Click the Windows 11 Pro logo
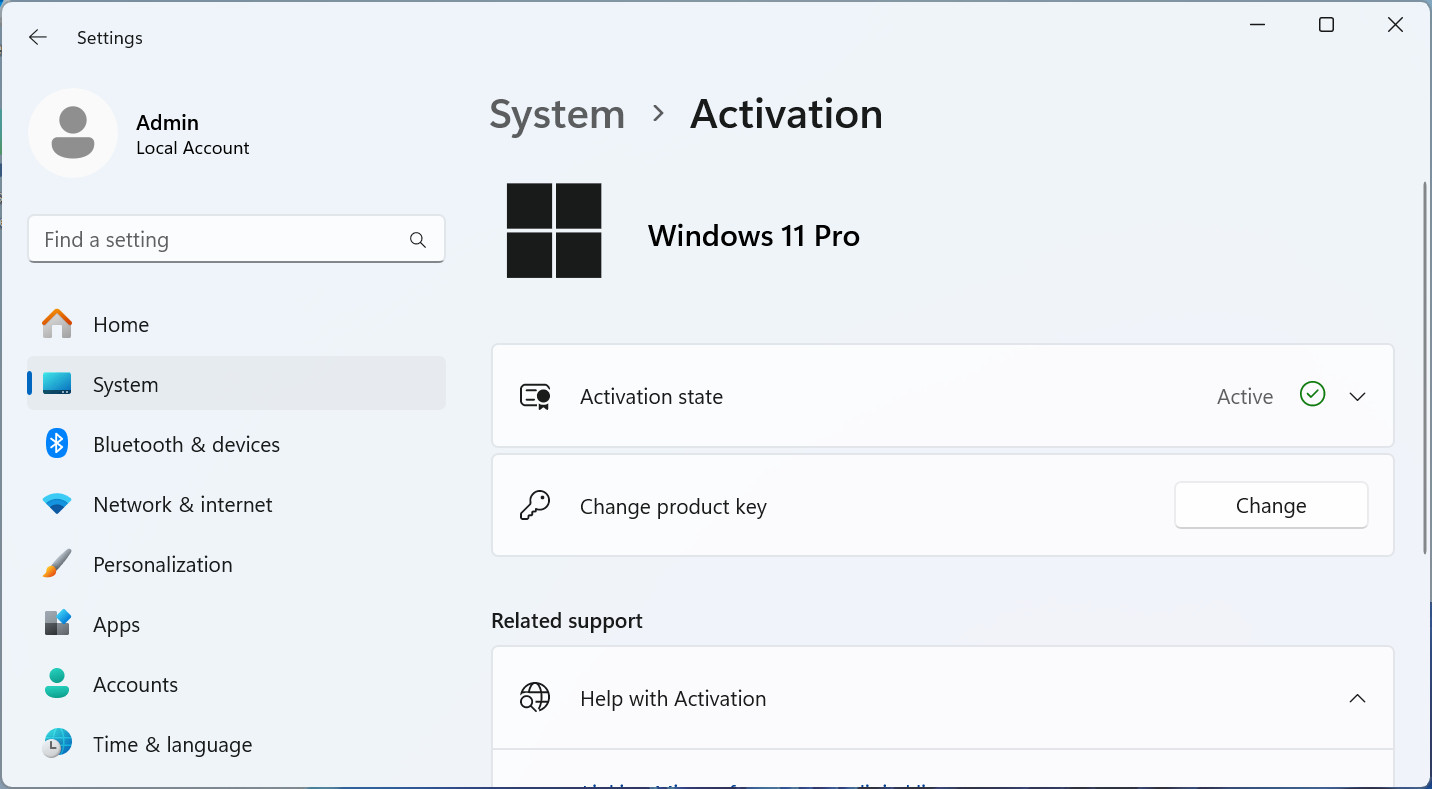1432x789 pixels. tap(554, 231)
